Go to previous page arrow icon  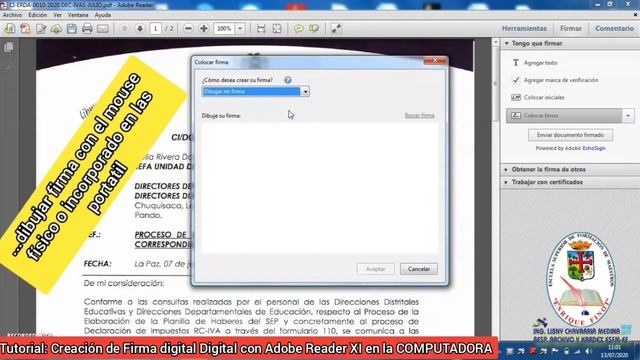coord(124,29)
